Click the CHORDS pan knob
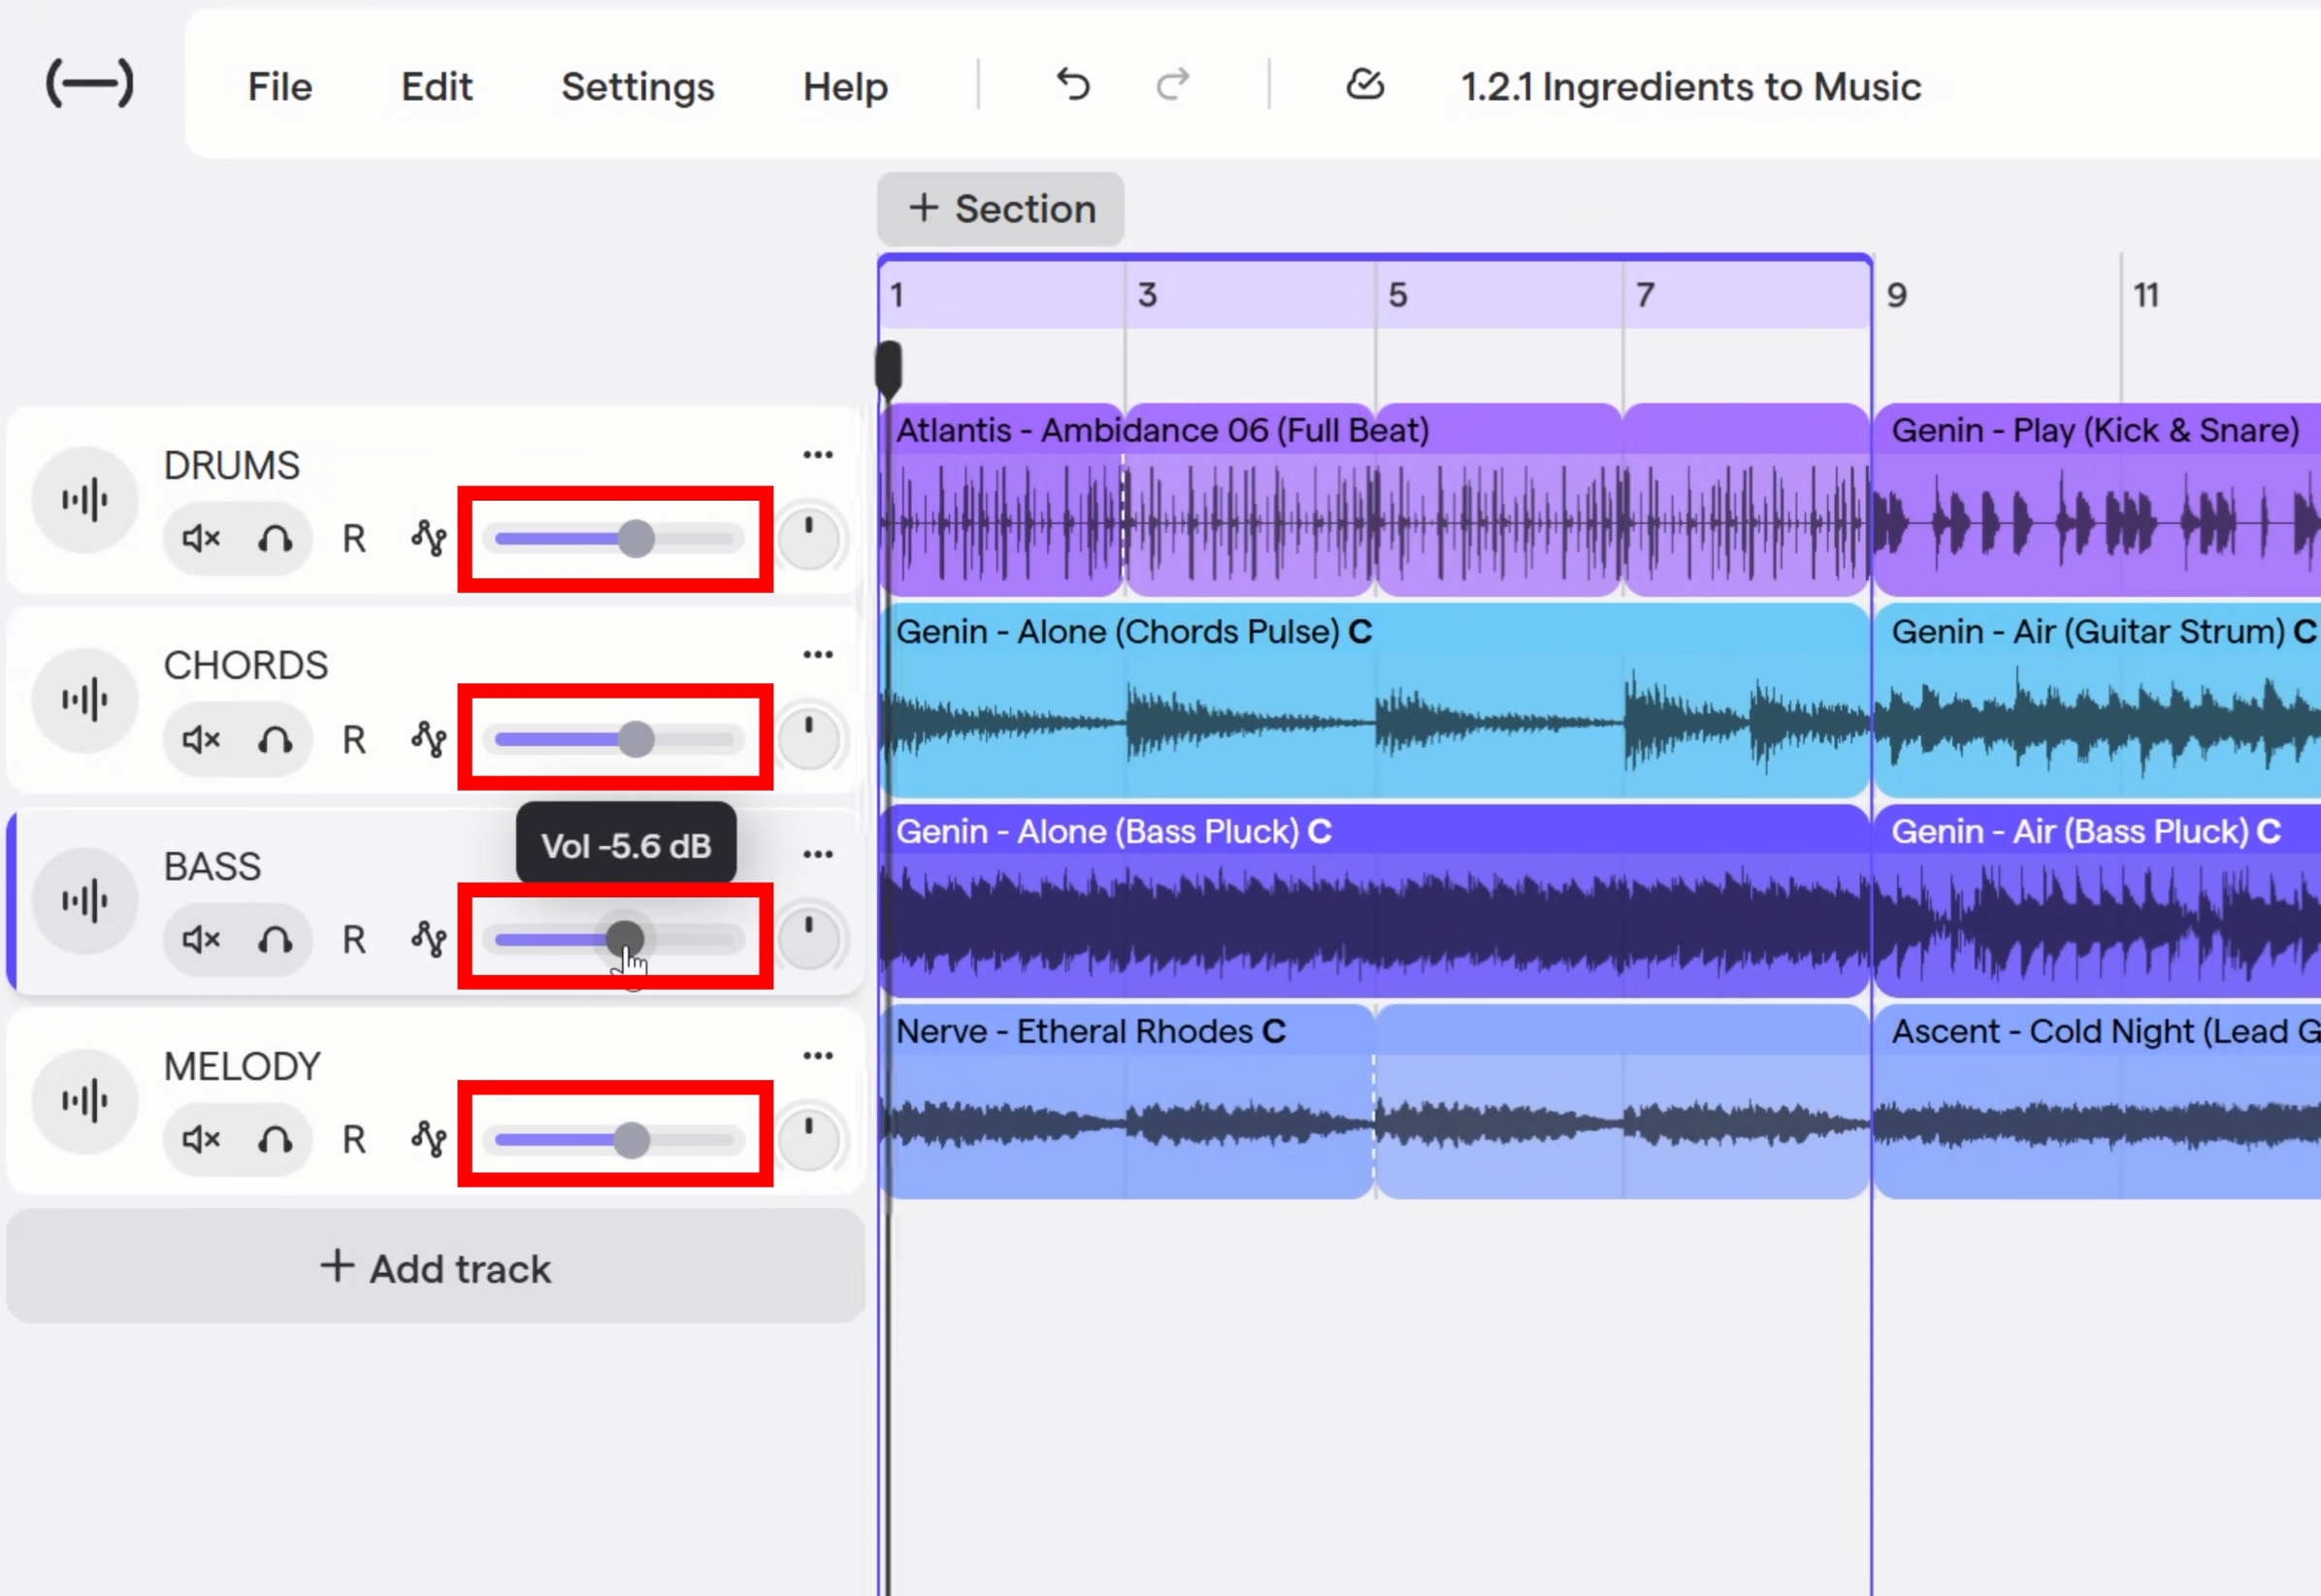 coord(809,738)
